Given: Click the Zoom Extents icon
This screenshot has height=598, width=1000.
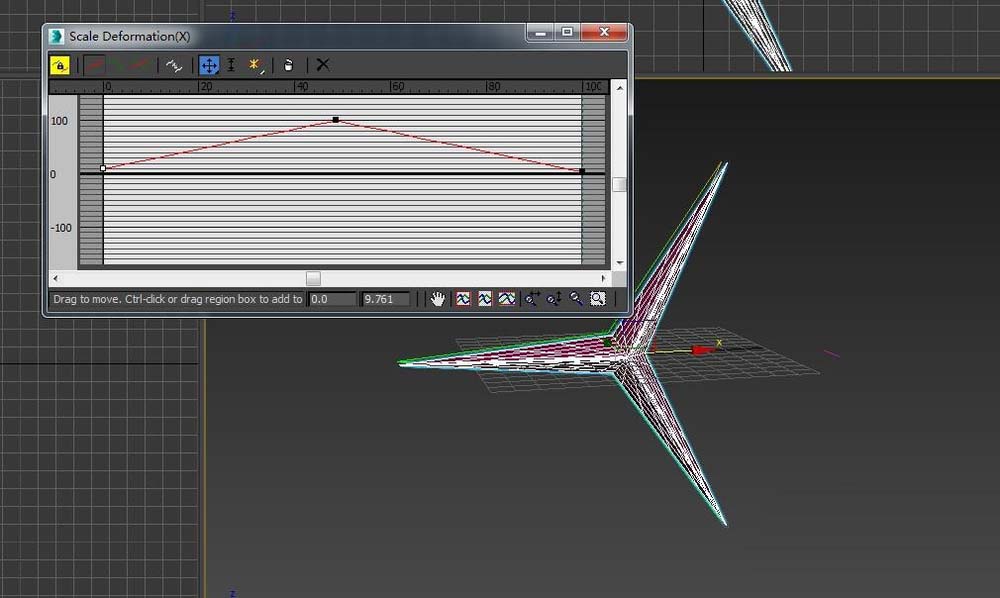Looking at the screenshot, I should coord(463,299).
